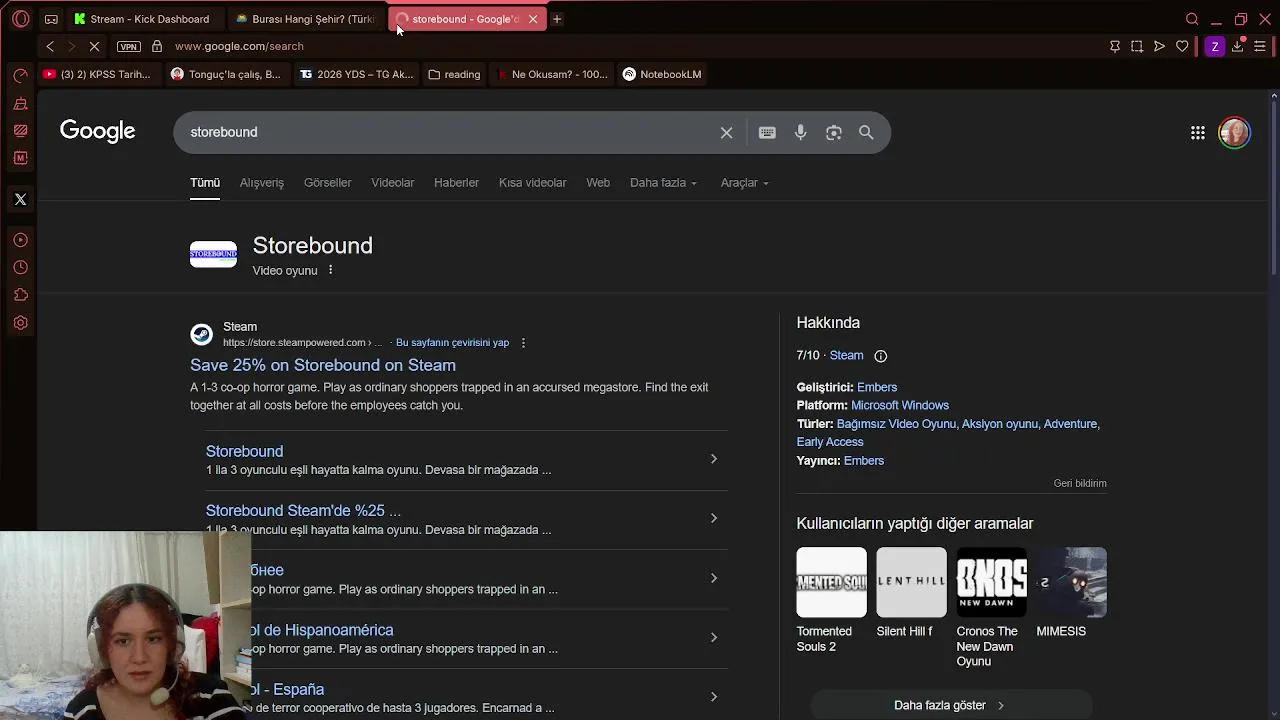Viewport: 1280px width, 720px height.
Task: Expand the Storebound sitelink chevron
Action: [713, 459]
